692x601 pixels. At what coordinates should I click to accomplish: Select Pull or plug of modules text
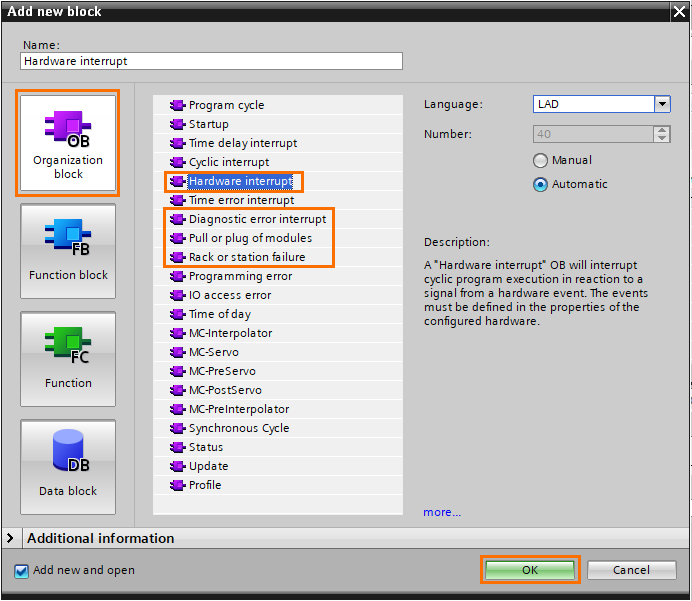pyautogui.click(x=250, y=238)
